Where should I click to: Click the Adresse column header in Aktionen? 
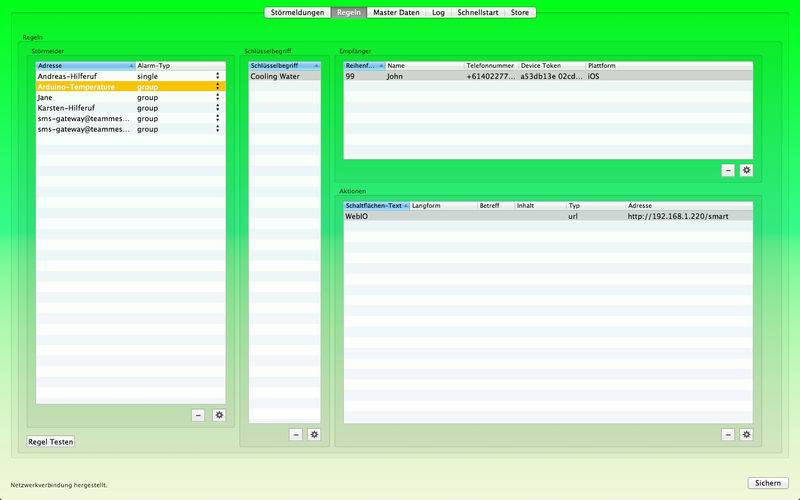coord(689,206)
